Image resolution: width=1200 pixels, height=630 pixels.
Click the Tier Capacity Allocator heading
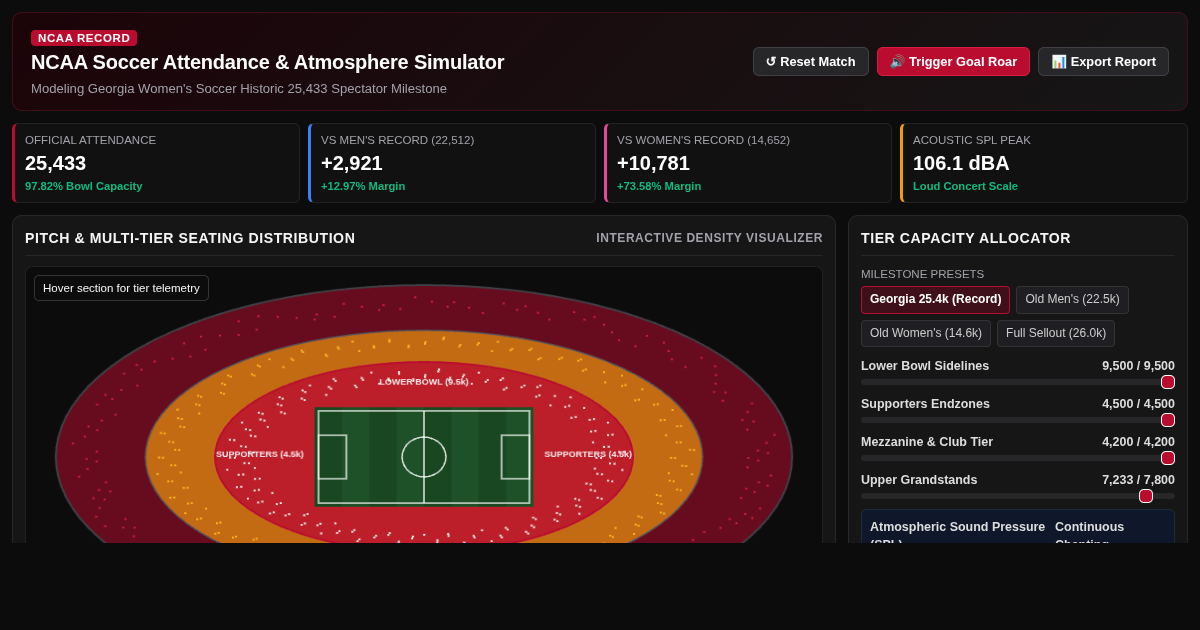point(966,238)
